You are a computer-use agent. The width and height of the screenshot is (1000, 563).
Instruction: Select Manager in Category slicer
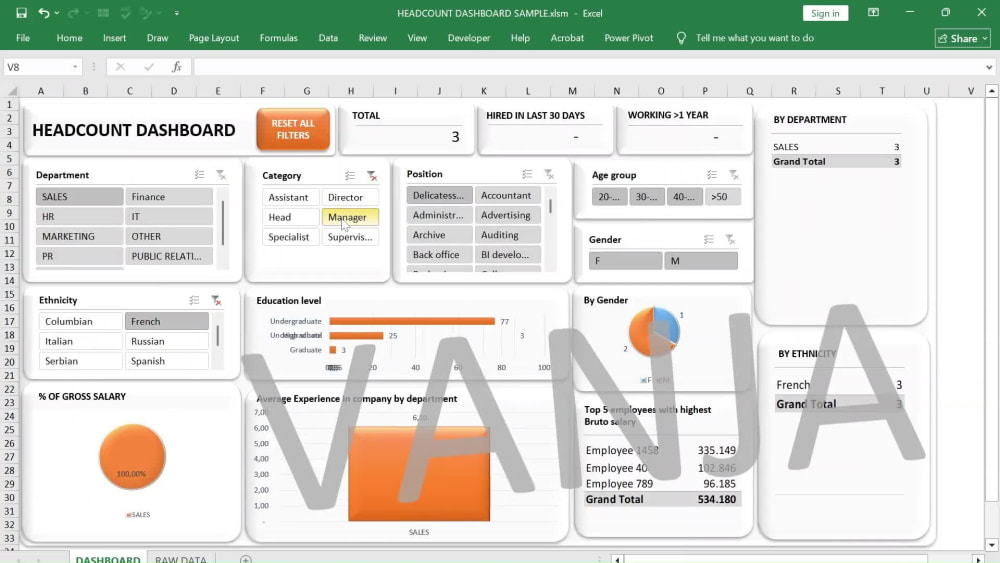coord(350,217)
